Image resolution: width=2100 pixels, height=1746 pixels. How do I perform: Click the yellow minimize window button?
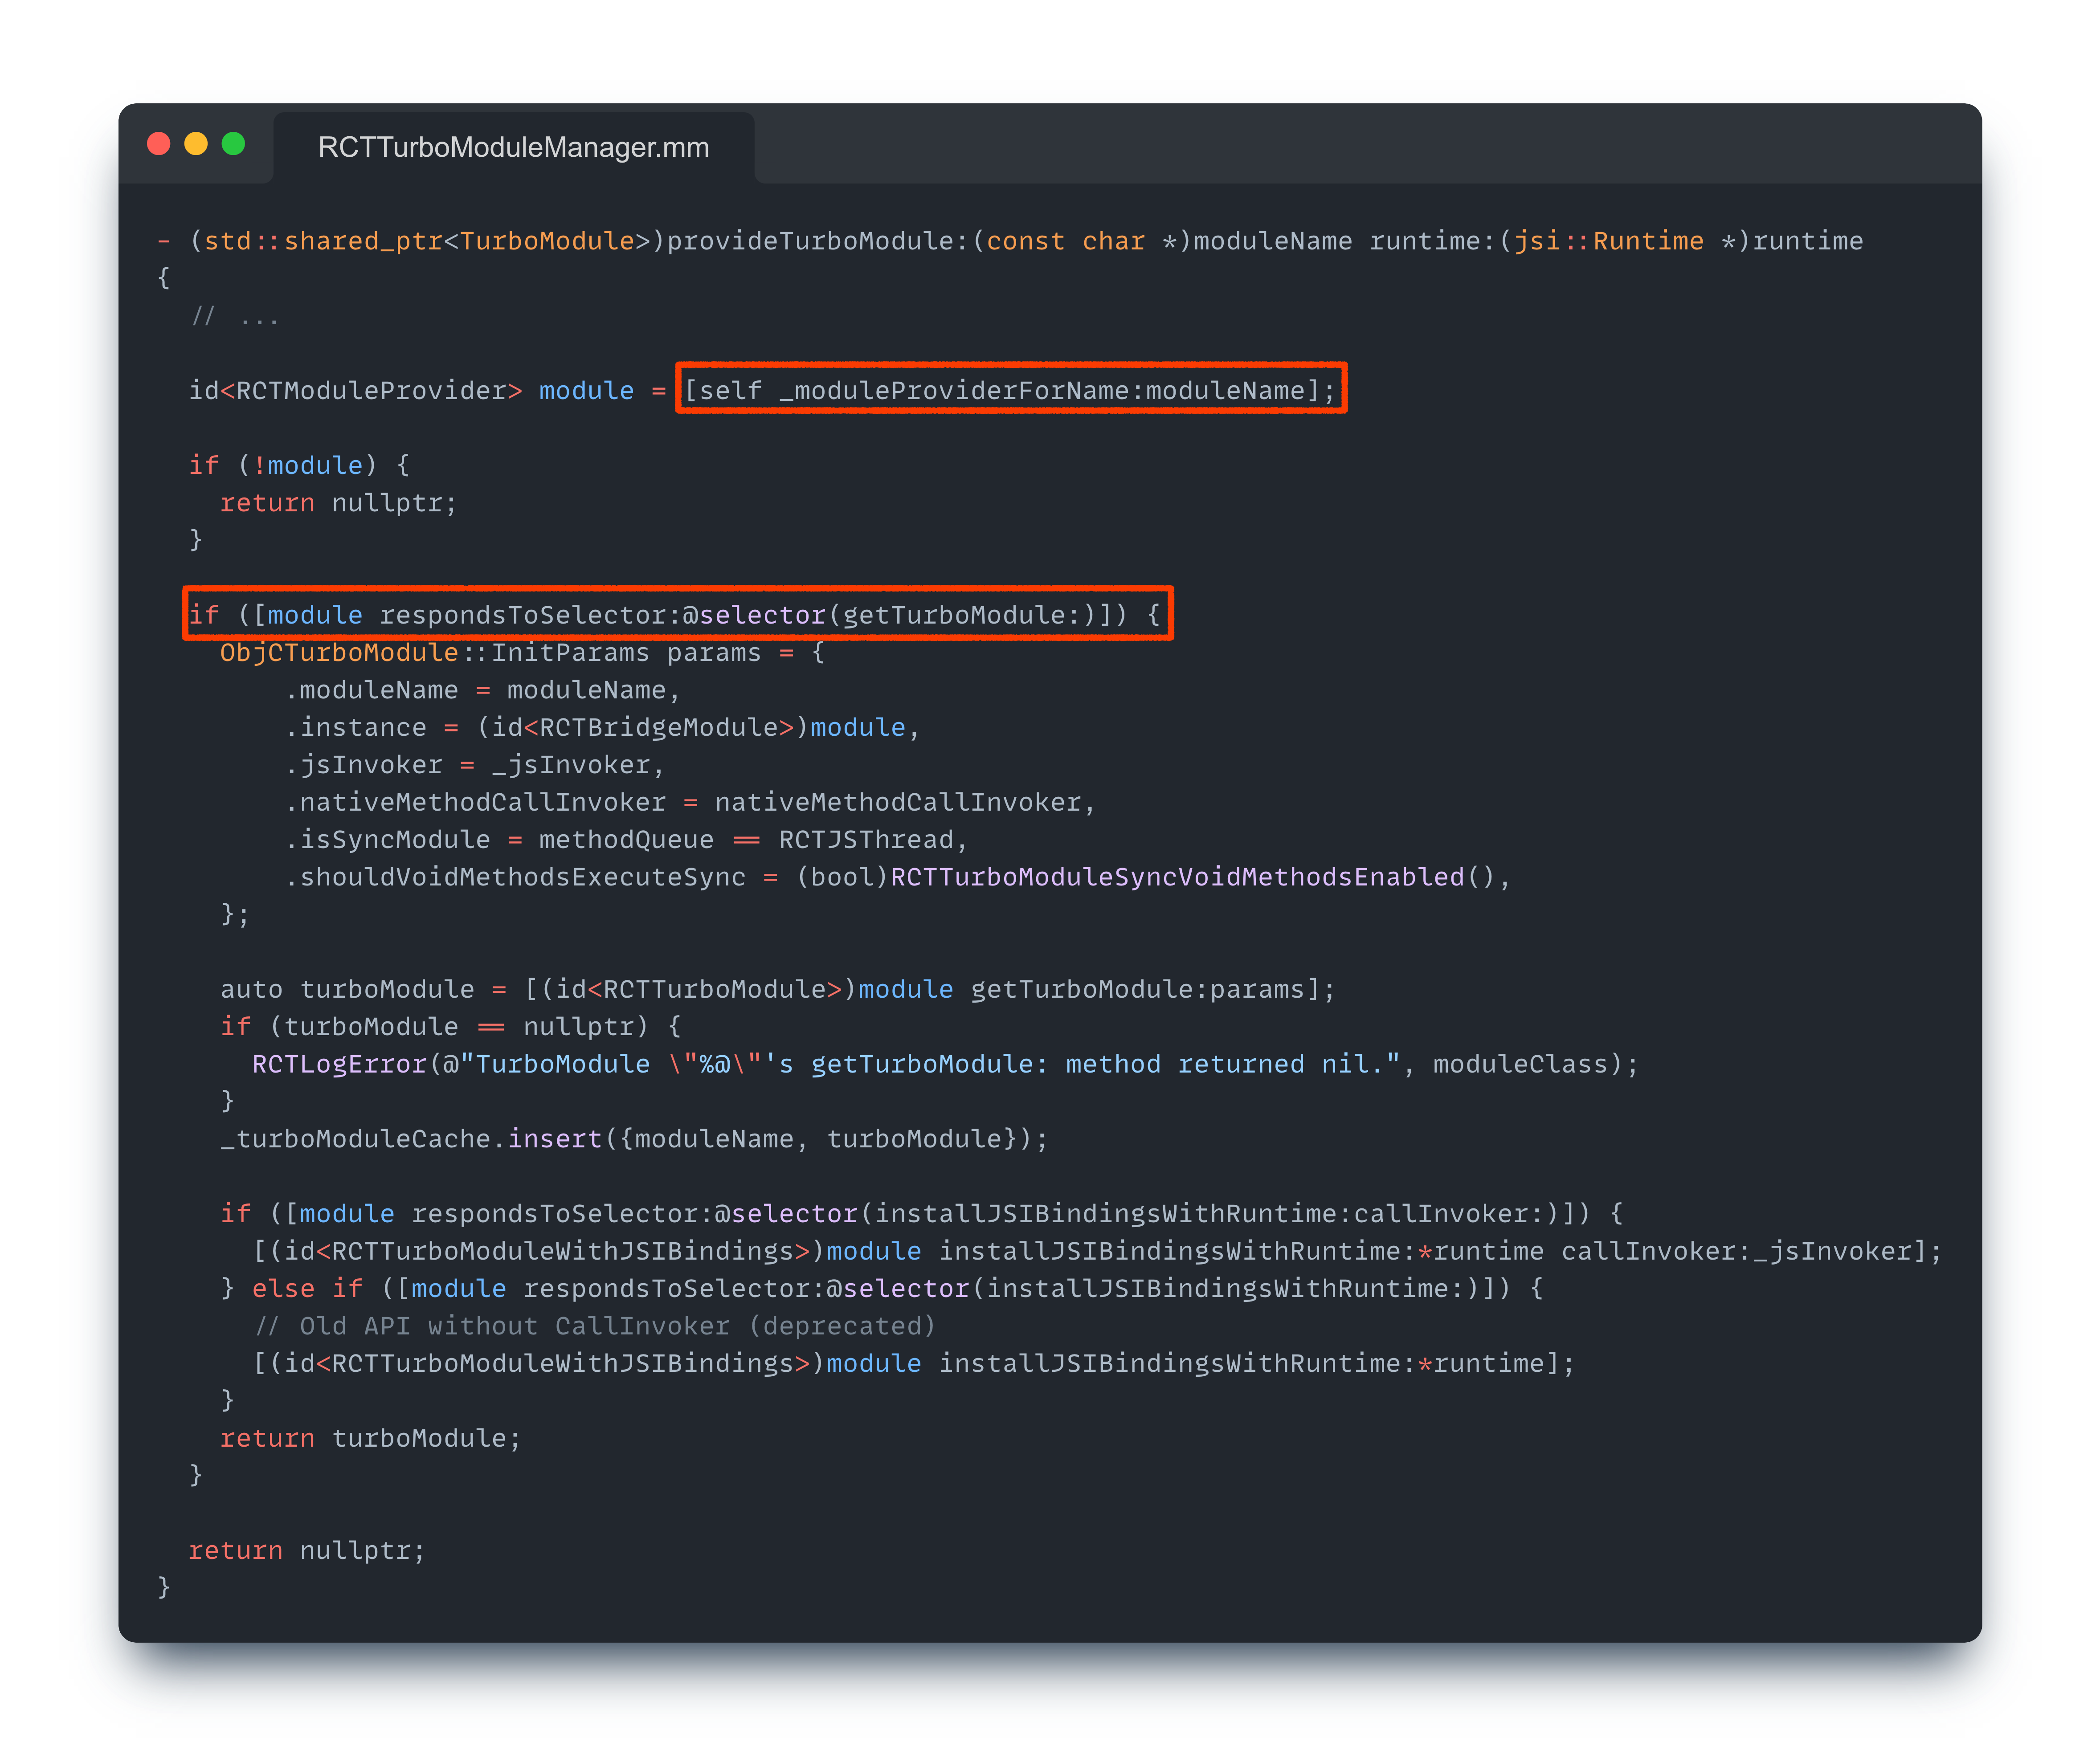[196, 144]
